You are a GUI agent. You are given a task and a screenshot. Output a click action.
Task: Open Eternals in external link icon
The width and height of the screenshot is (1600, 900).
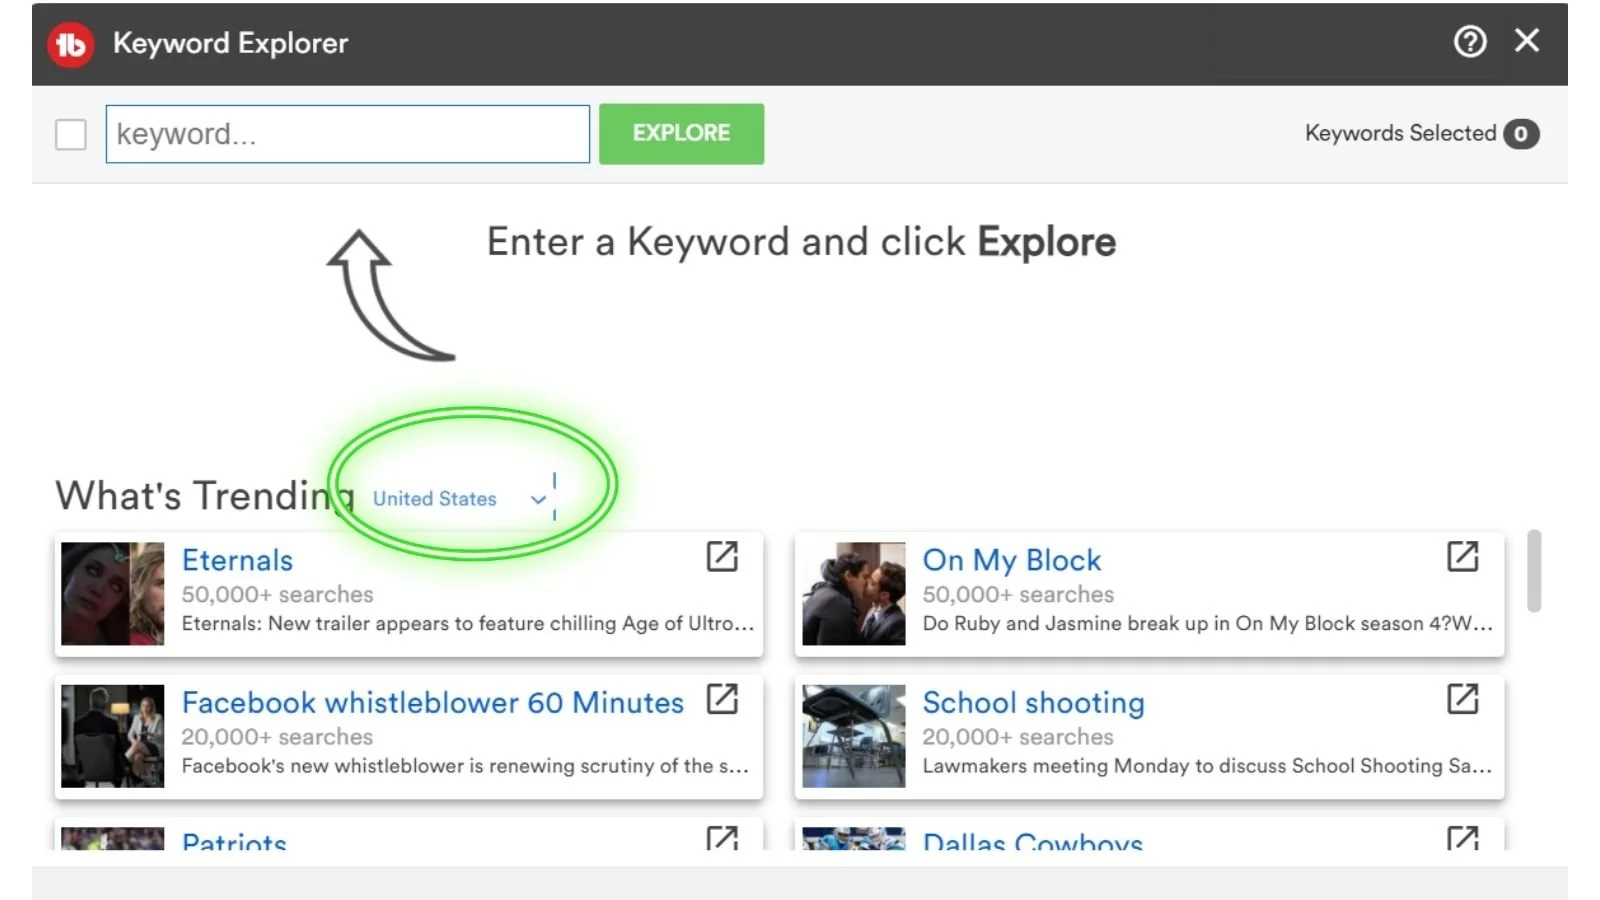point(722,556)
